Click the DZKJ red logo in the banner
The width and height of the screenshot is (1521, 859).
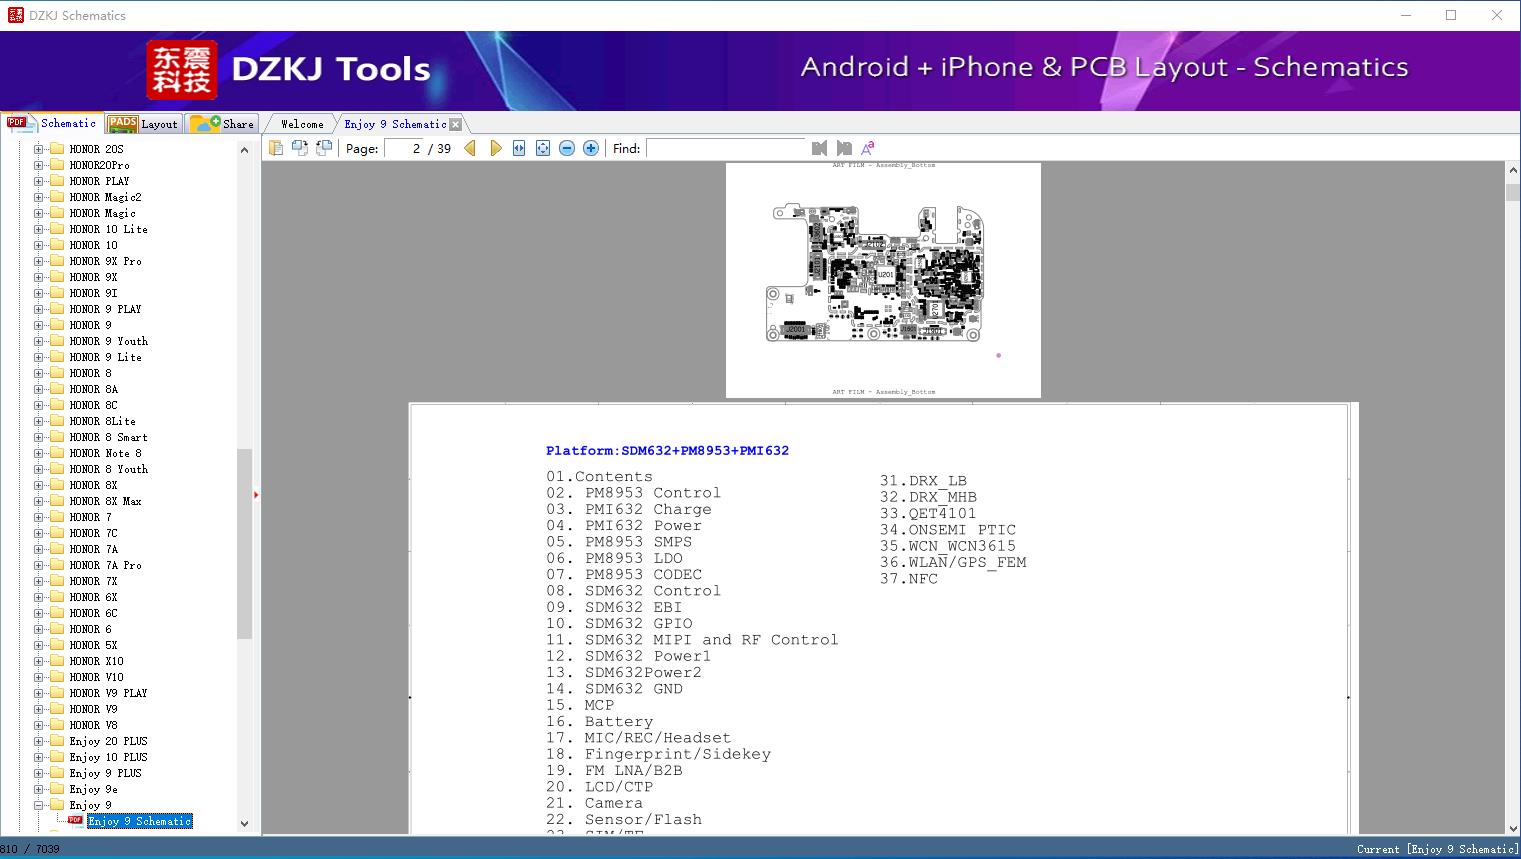click(x=182, y=70)
